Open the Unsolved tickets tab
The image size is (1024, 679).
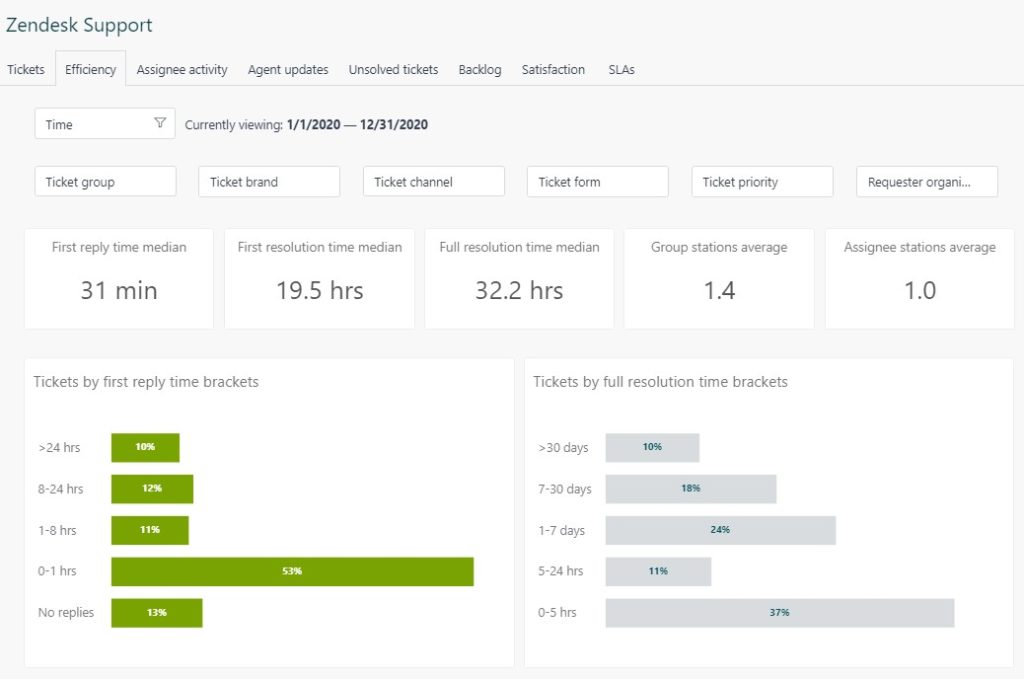tap(393, 69)
